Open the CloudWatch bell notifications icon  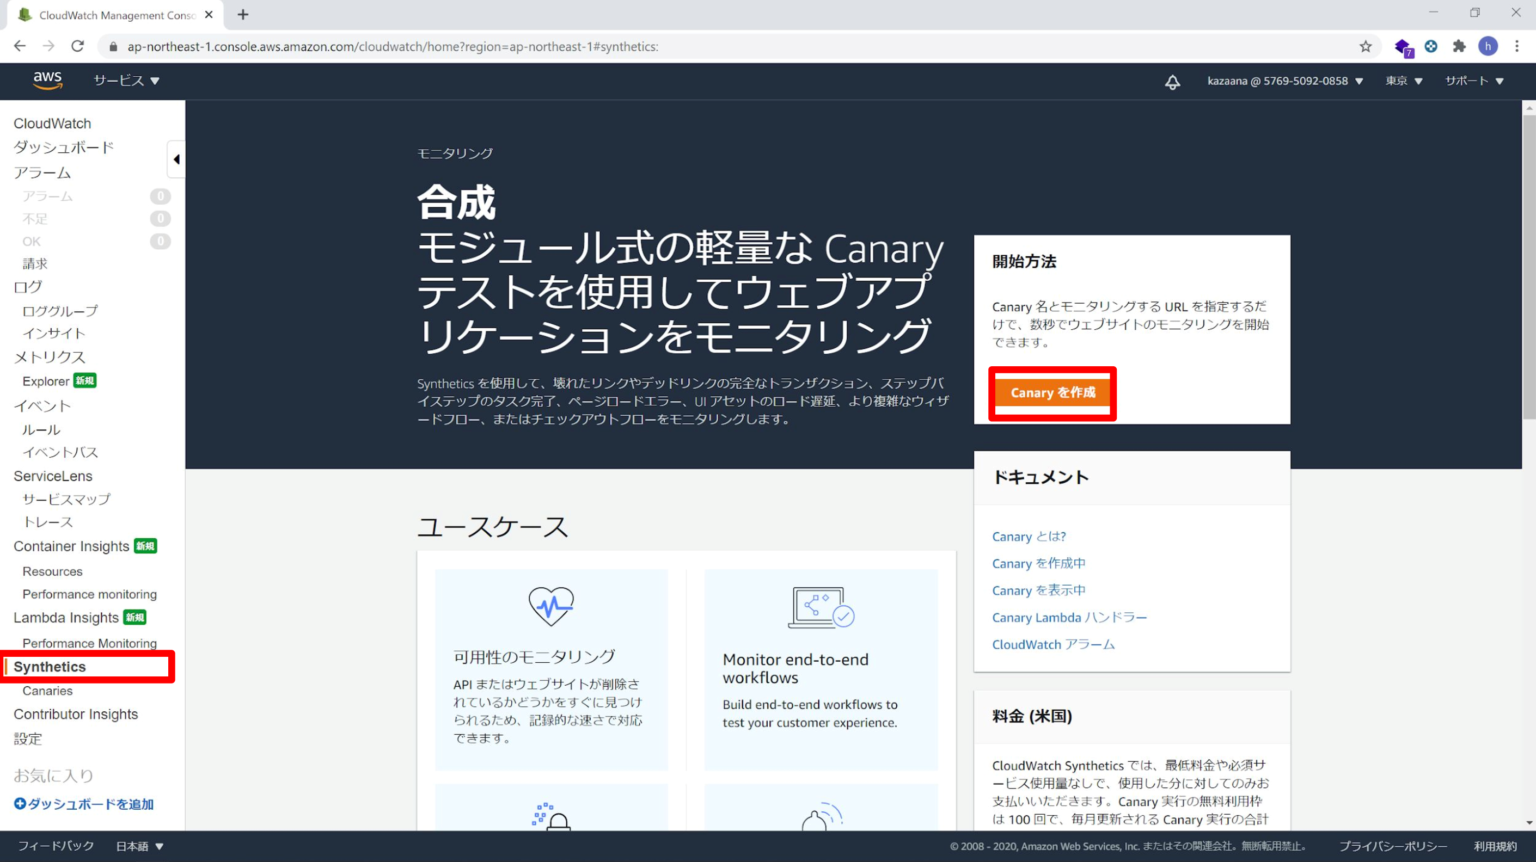click(x=1172, y=81)
